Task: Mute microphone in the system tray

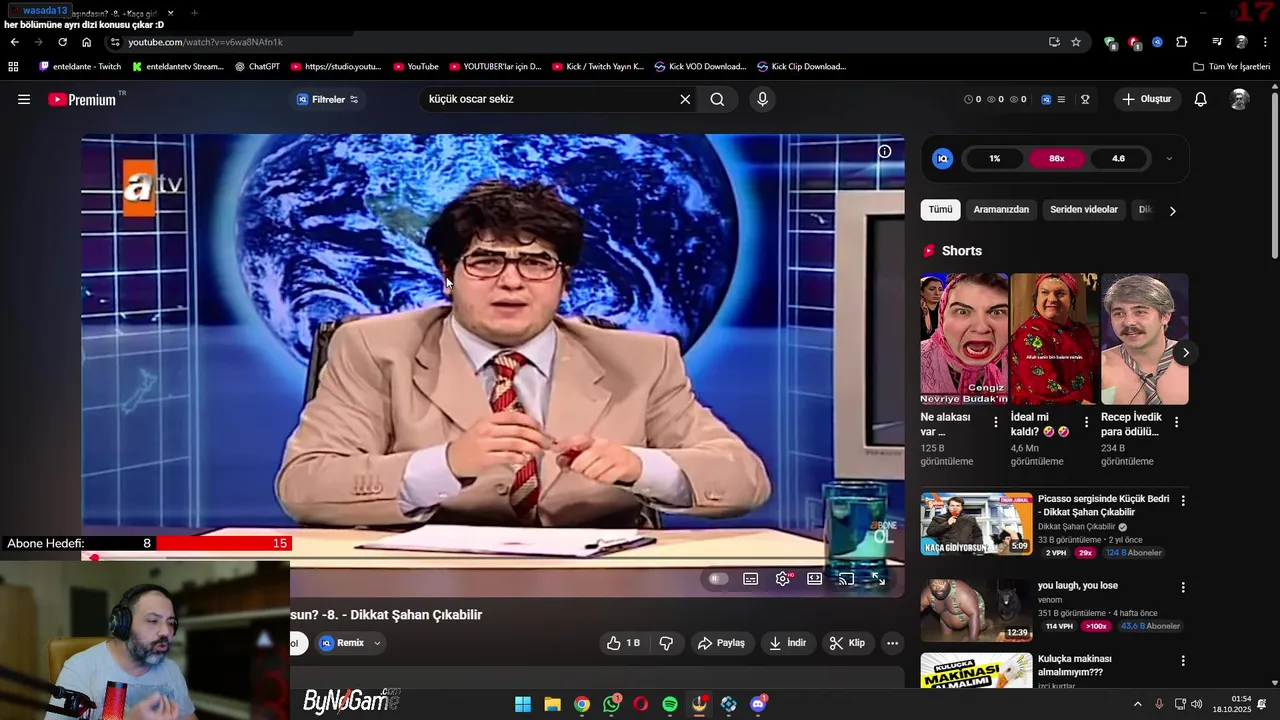Action: point(1159,704)
